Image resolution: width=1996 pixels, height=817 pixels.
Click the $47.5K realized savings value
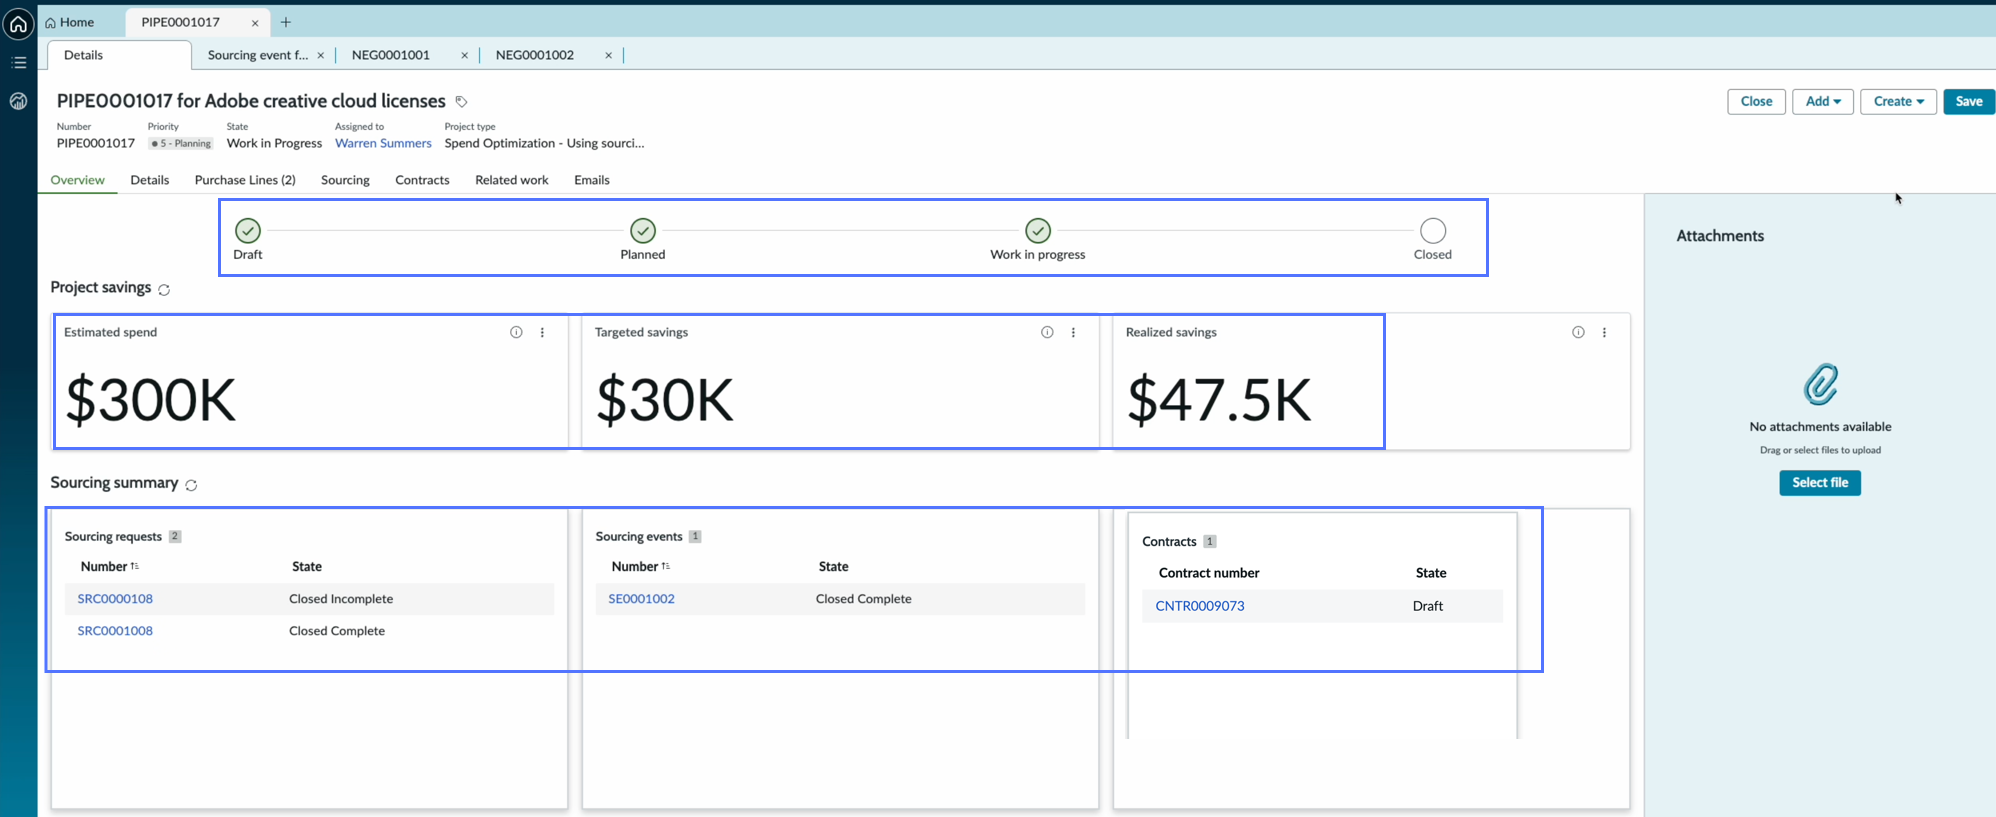pos(1219,400)
